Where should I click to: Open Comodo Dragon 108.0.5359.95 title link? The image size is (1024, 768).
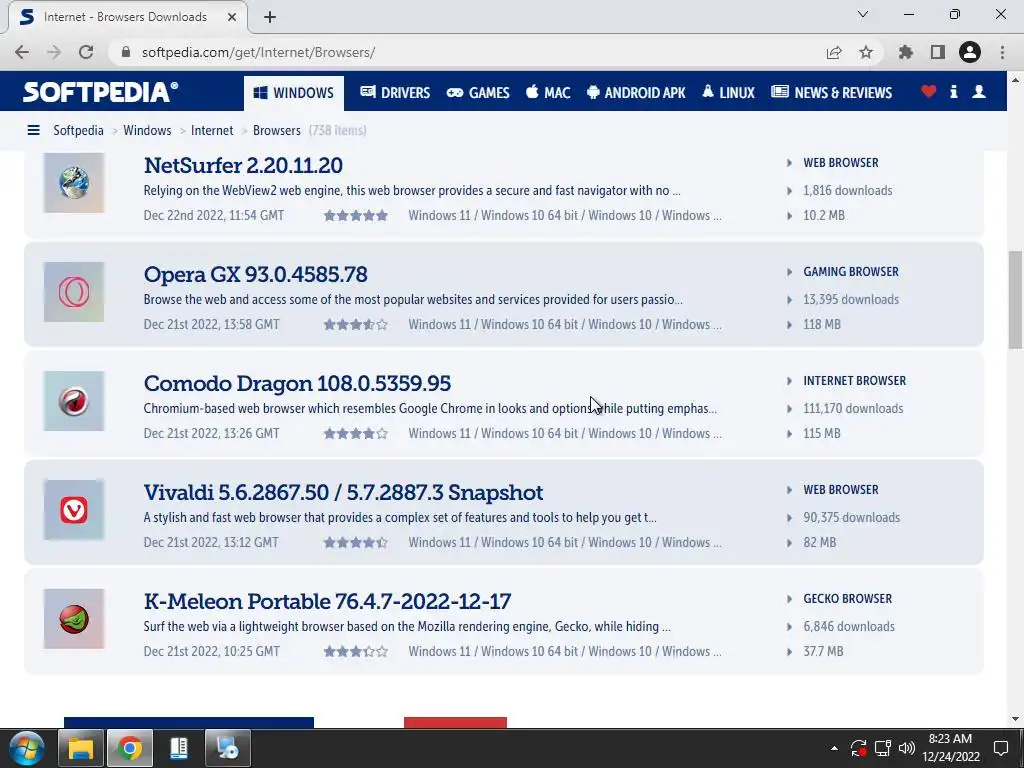coord(297,383)
